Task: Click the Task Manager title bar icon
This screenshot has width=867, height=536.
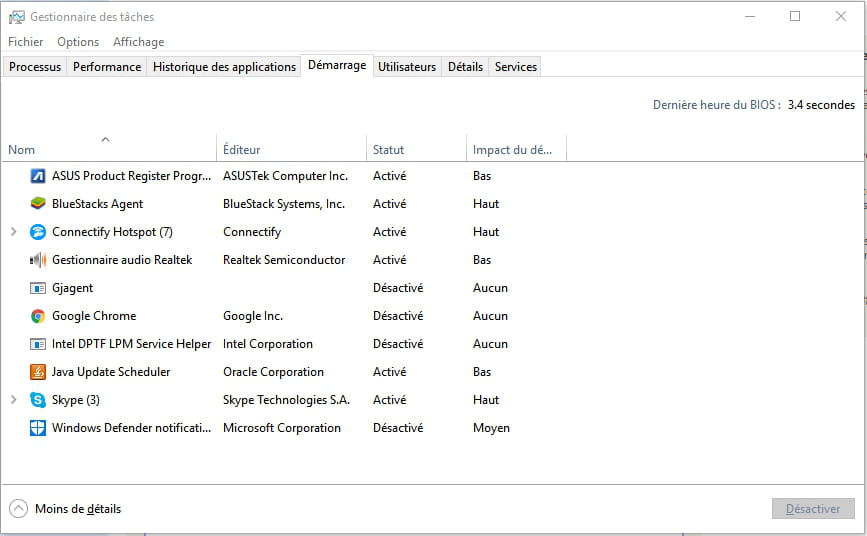Action: tap(17, 17)
